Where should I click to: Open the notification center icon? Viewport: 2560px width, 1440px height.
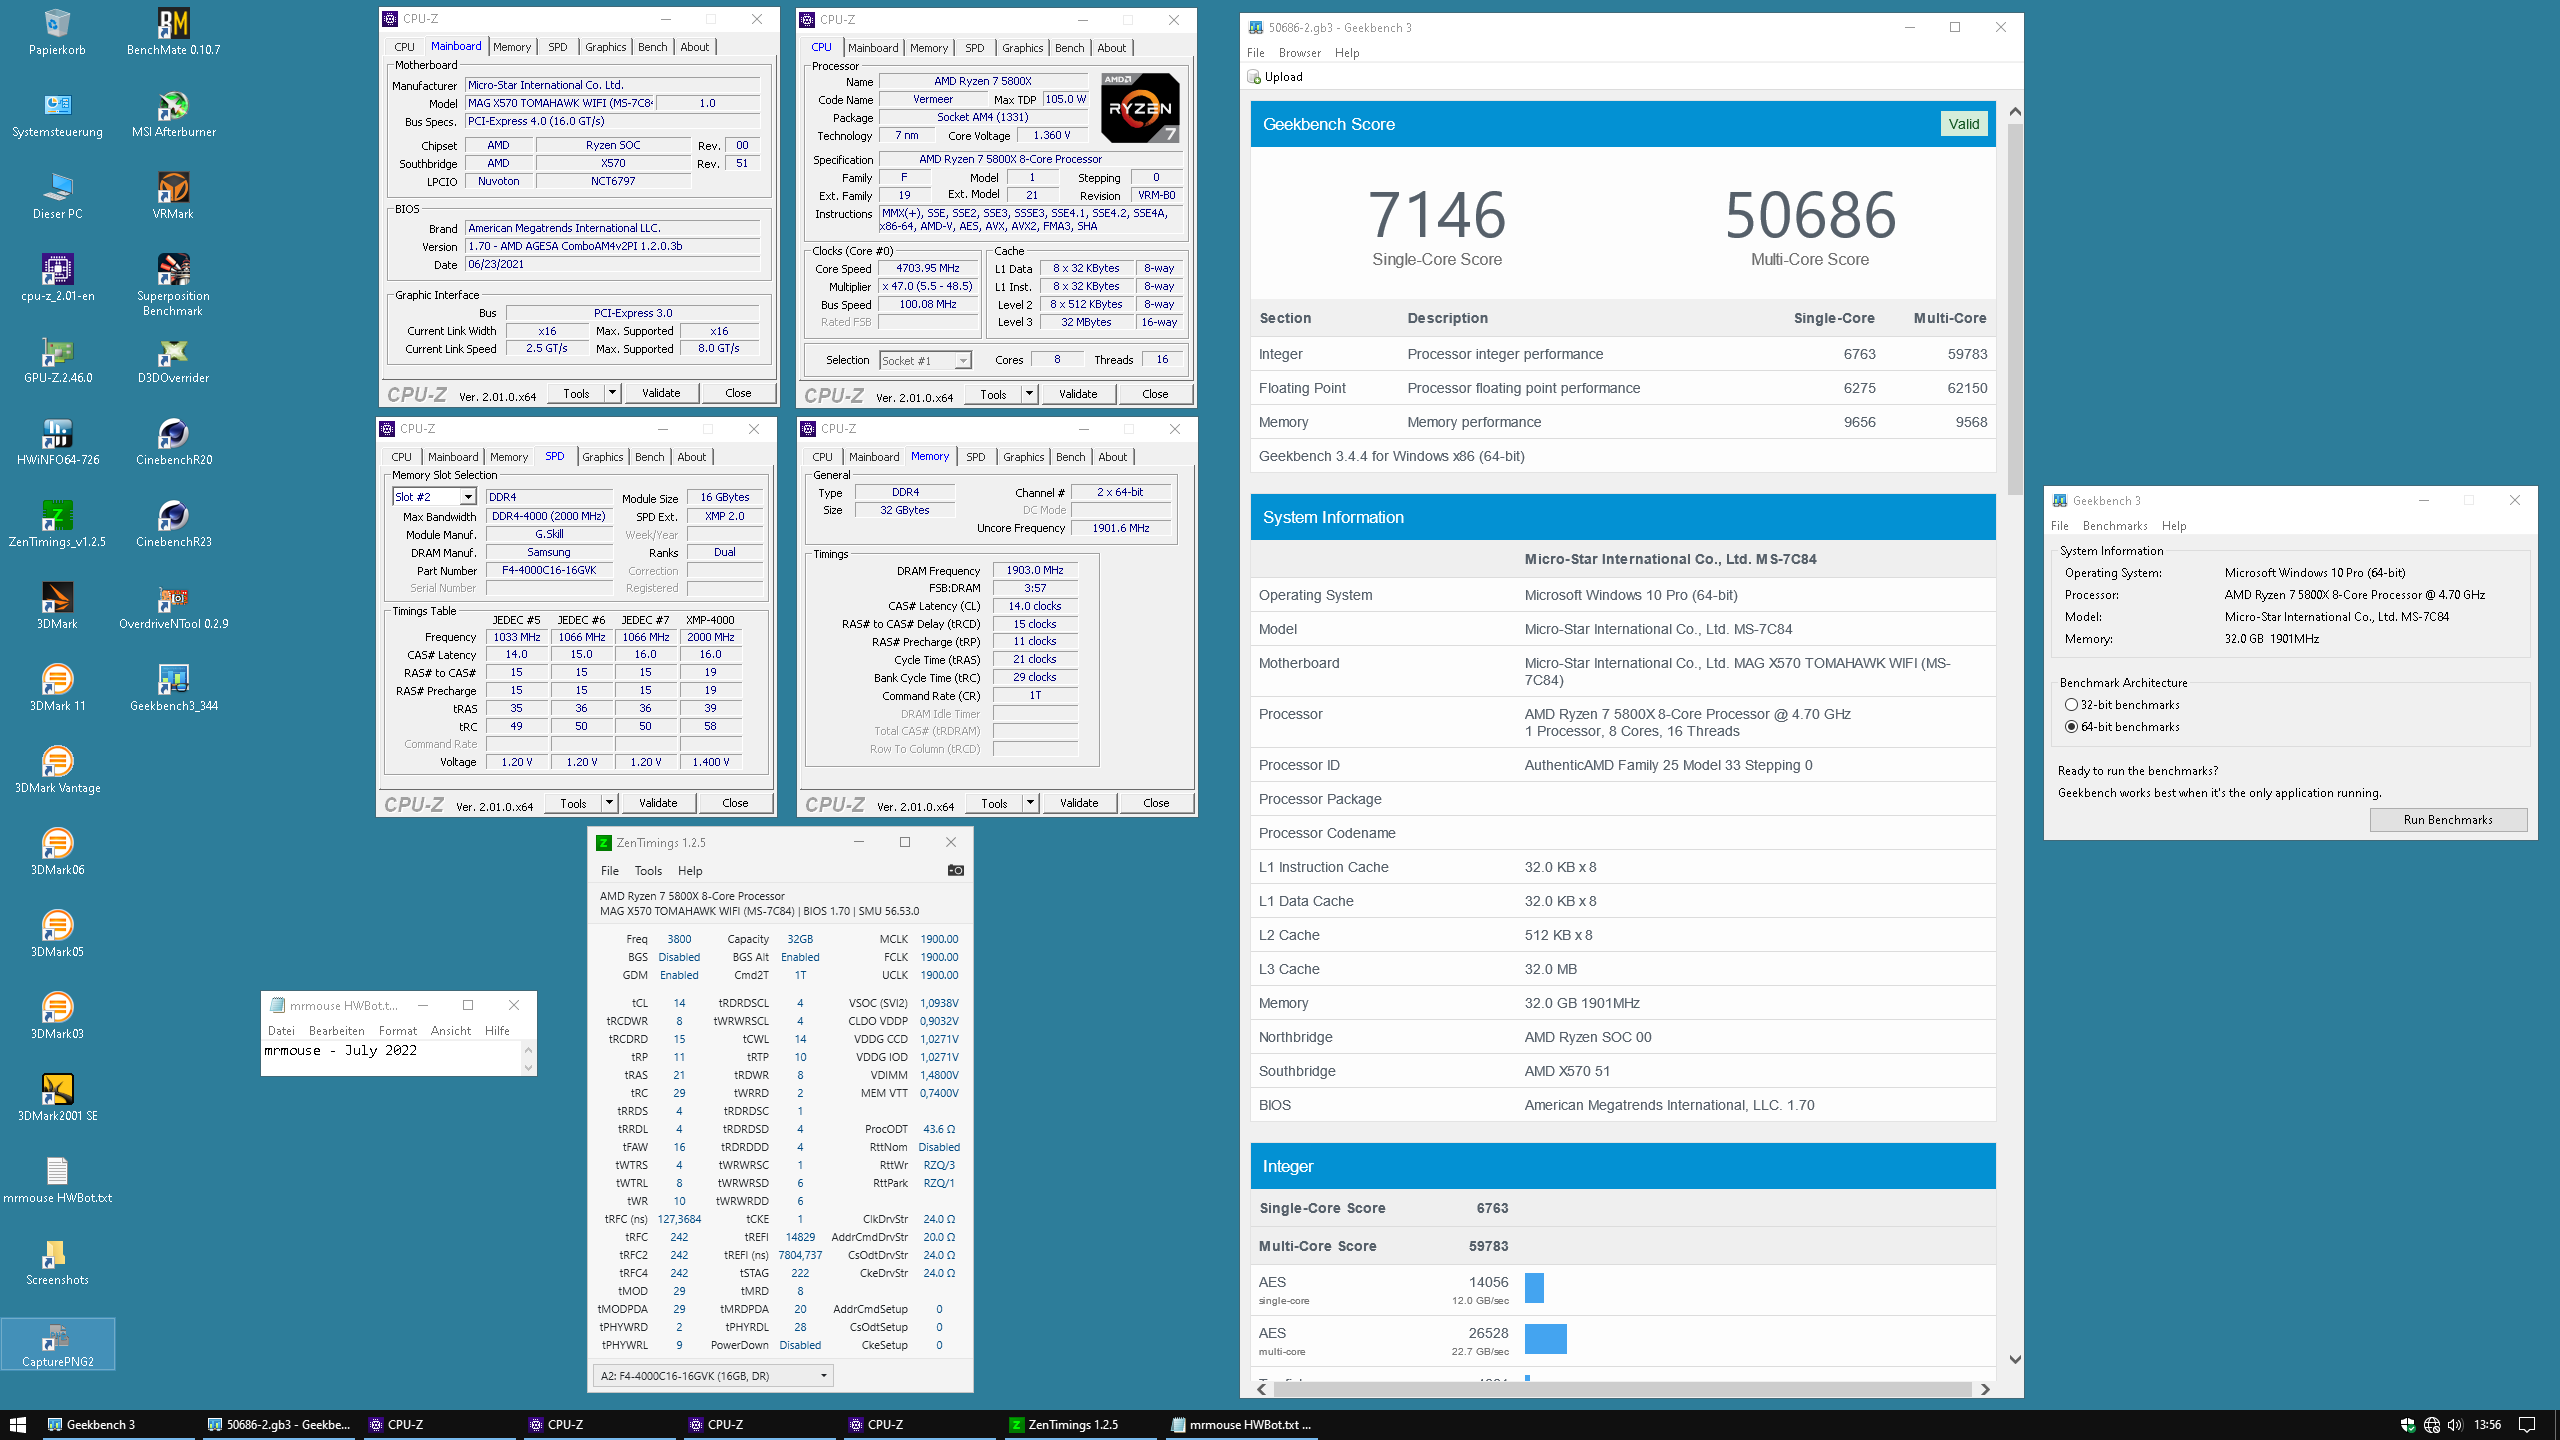click(x=2527, y=1425)
